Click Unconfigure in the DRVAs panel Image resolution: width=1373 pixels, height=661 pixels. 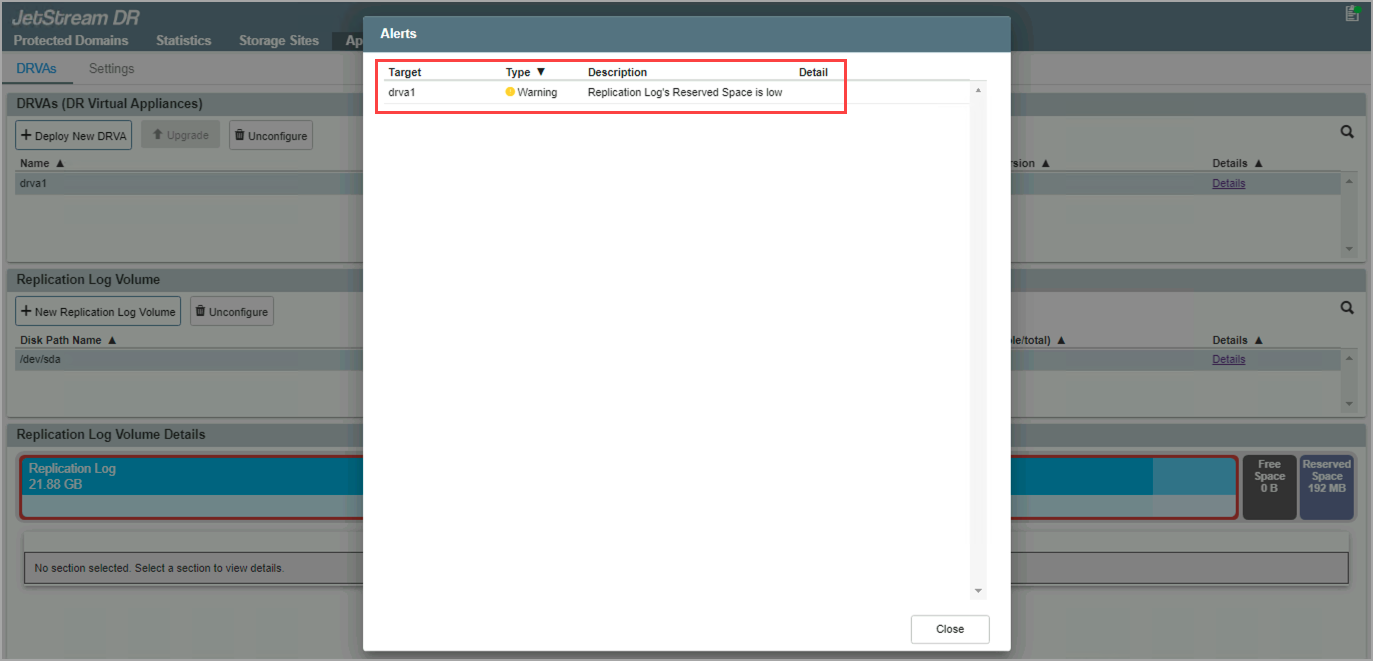(271, 136)
